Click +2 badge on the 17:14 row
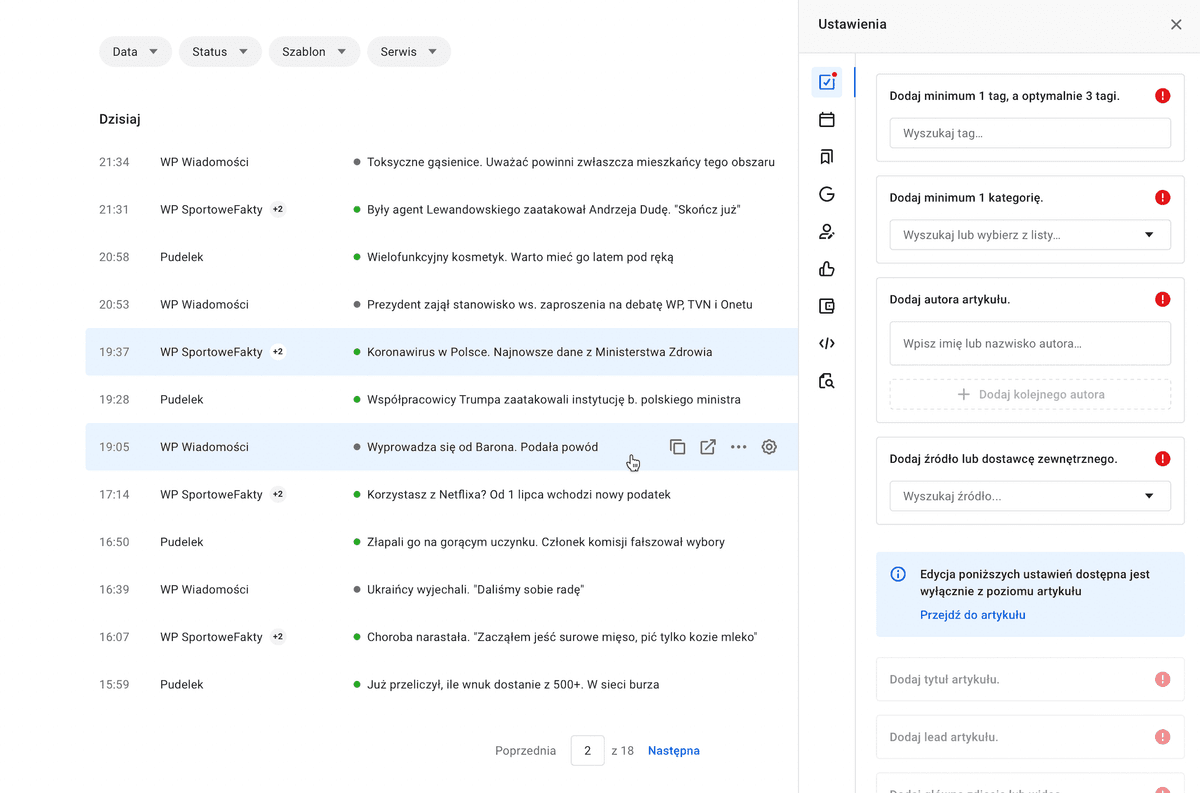The image size is (1200, 793). [278, 494]
